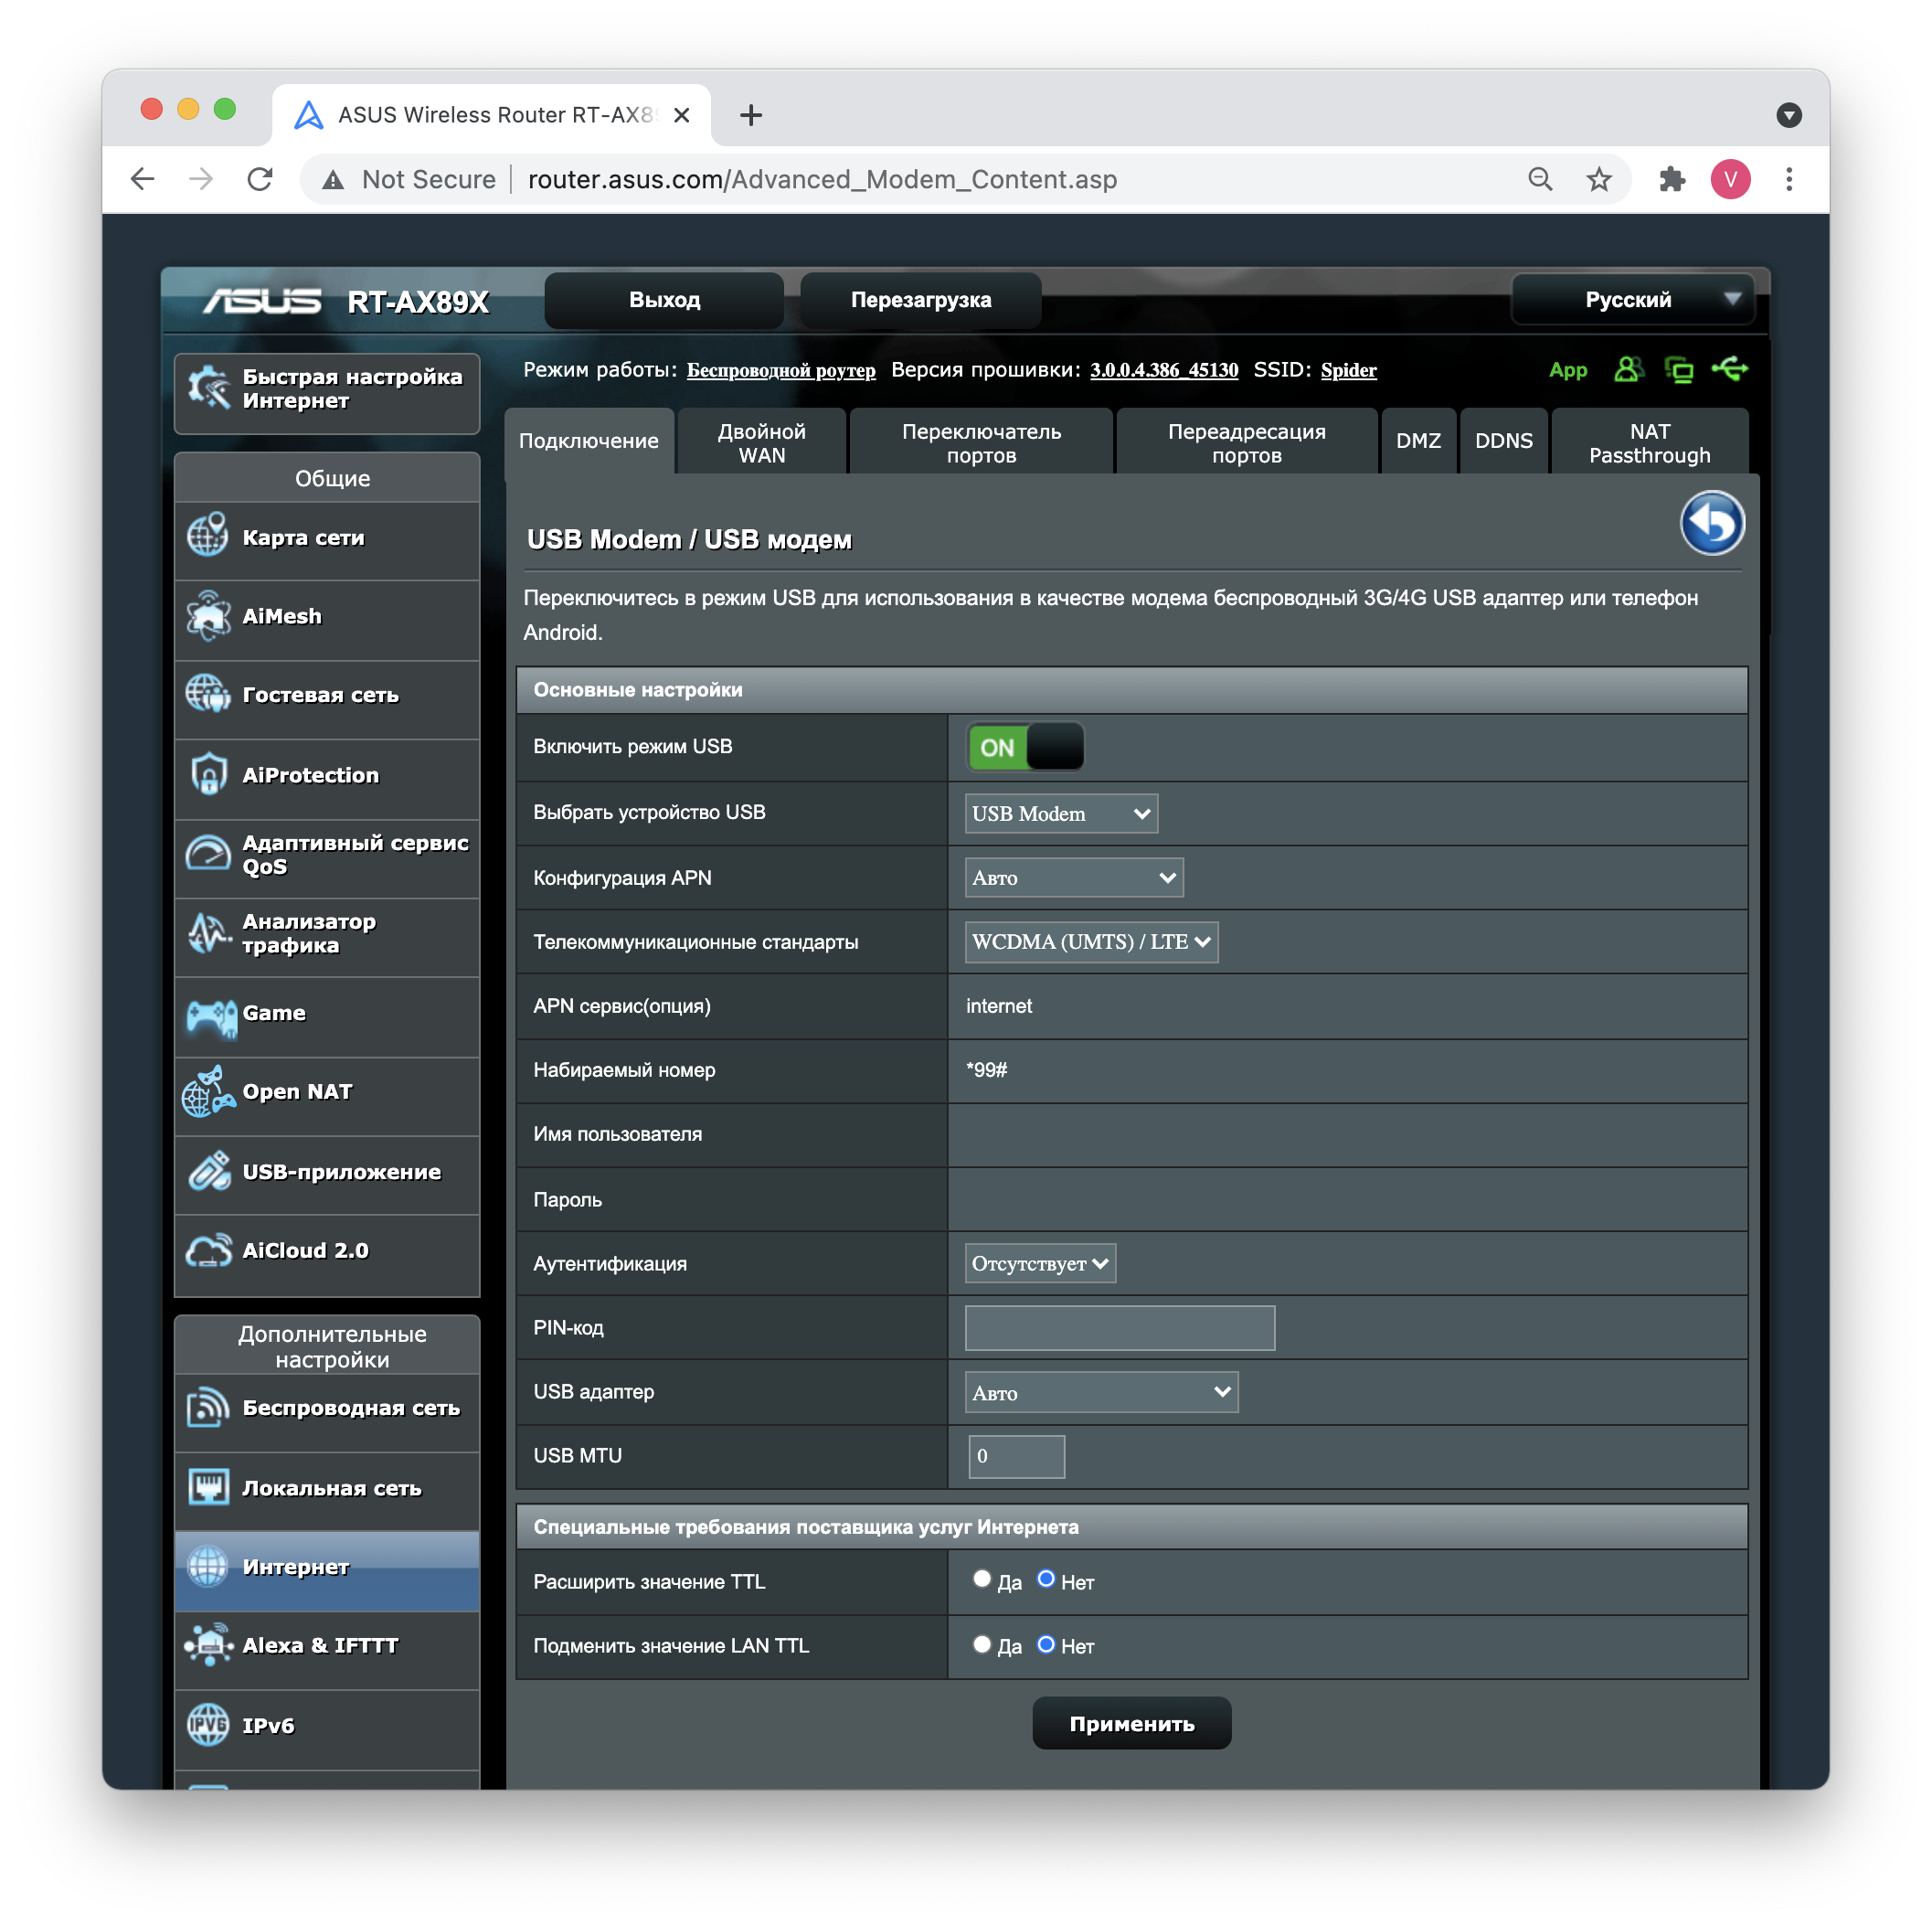Open Локальная сеть LAN settings

tap(327, 1489)
